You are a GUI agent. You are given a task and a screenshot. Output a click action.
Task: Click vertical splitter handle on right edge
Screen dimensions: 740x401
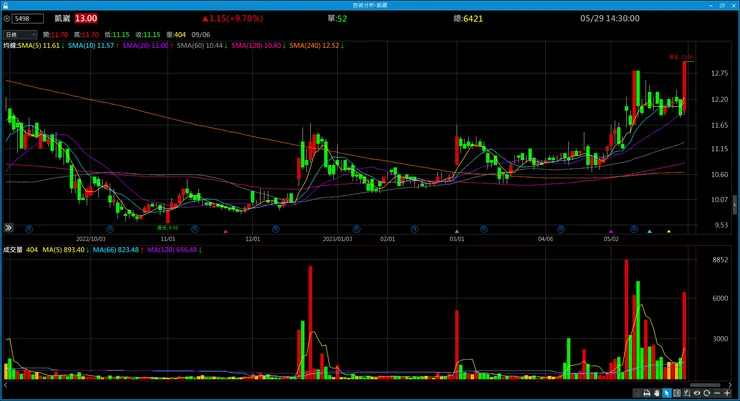coord(735,205)
